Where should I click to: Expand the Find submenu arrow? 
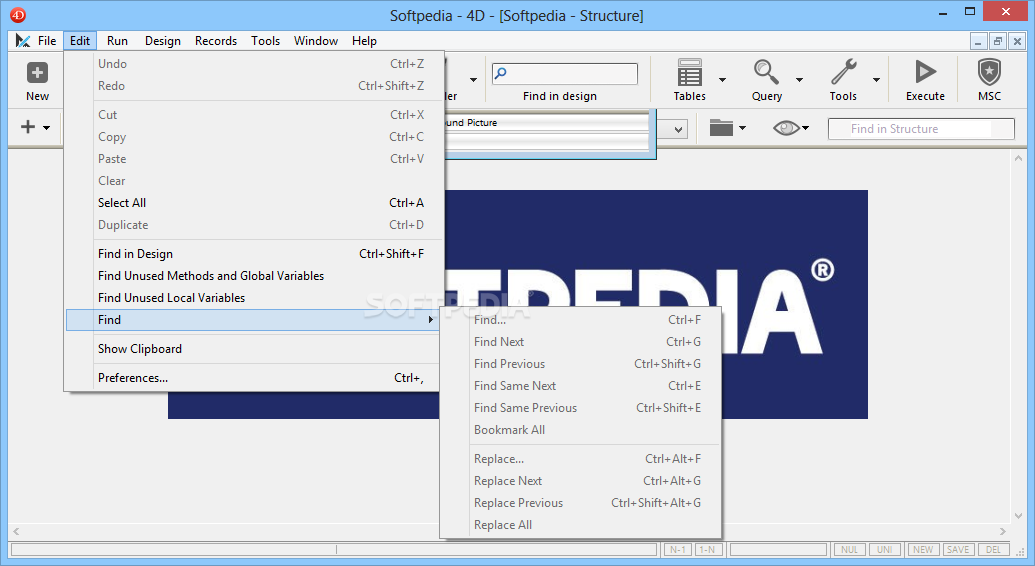point(430,320)
